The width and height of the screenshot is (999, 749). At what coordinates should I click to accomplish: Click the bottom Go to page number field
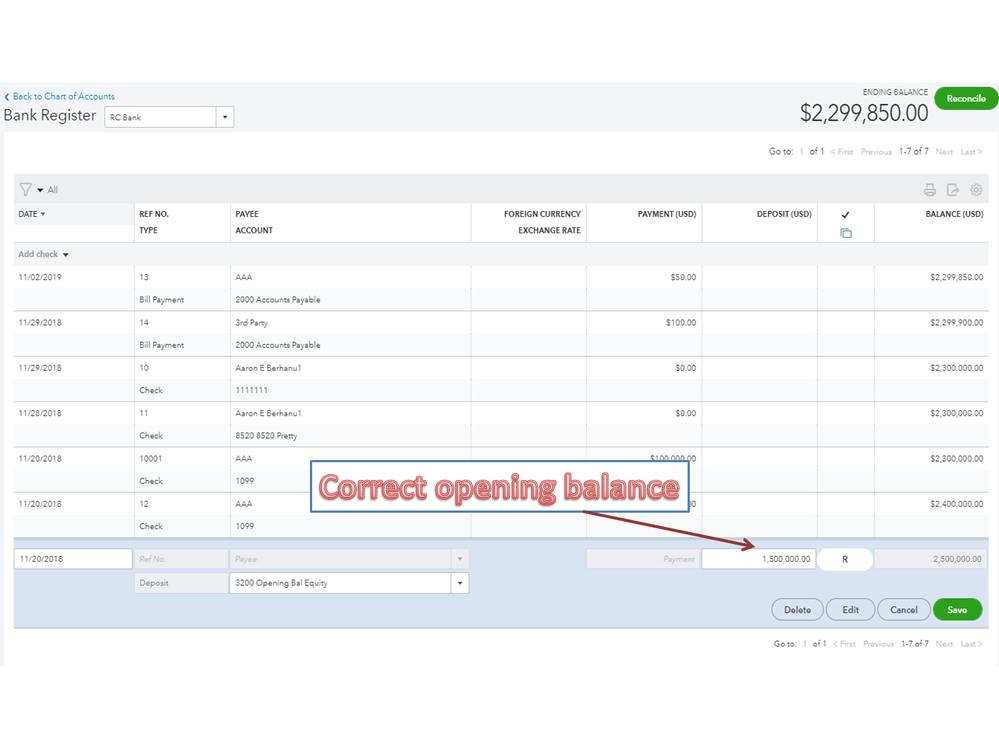[805, 644]
